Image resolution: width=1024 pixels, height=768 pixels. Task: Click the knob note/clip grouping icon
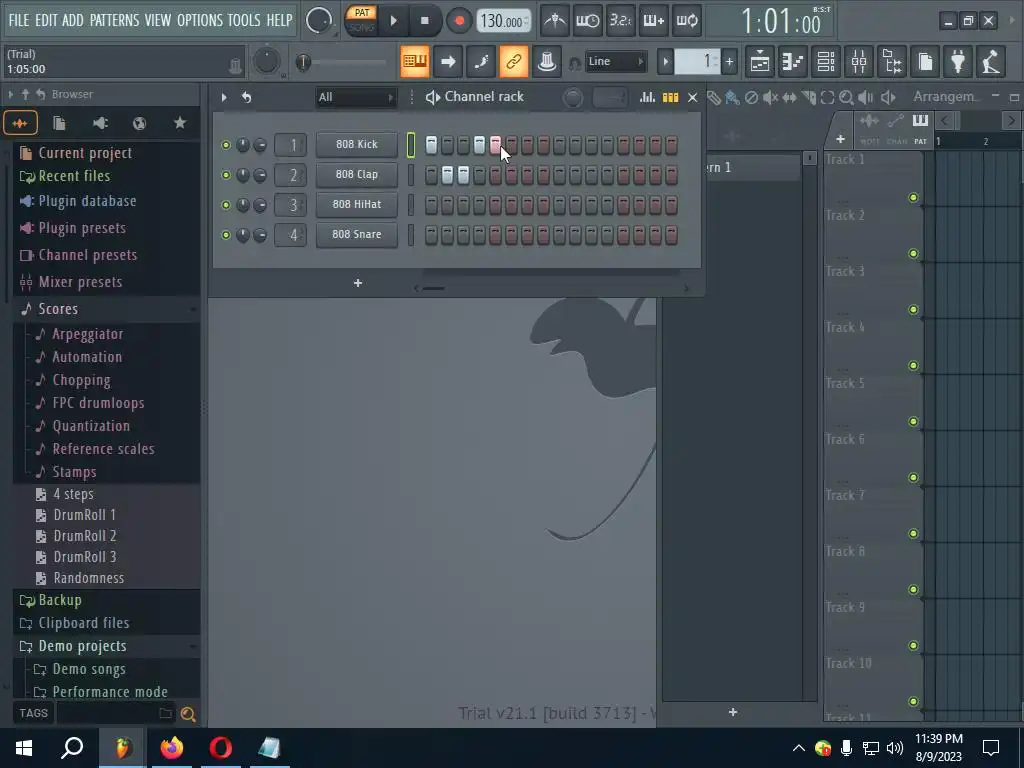(x=547, y=62)
